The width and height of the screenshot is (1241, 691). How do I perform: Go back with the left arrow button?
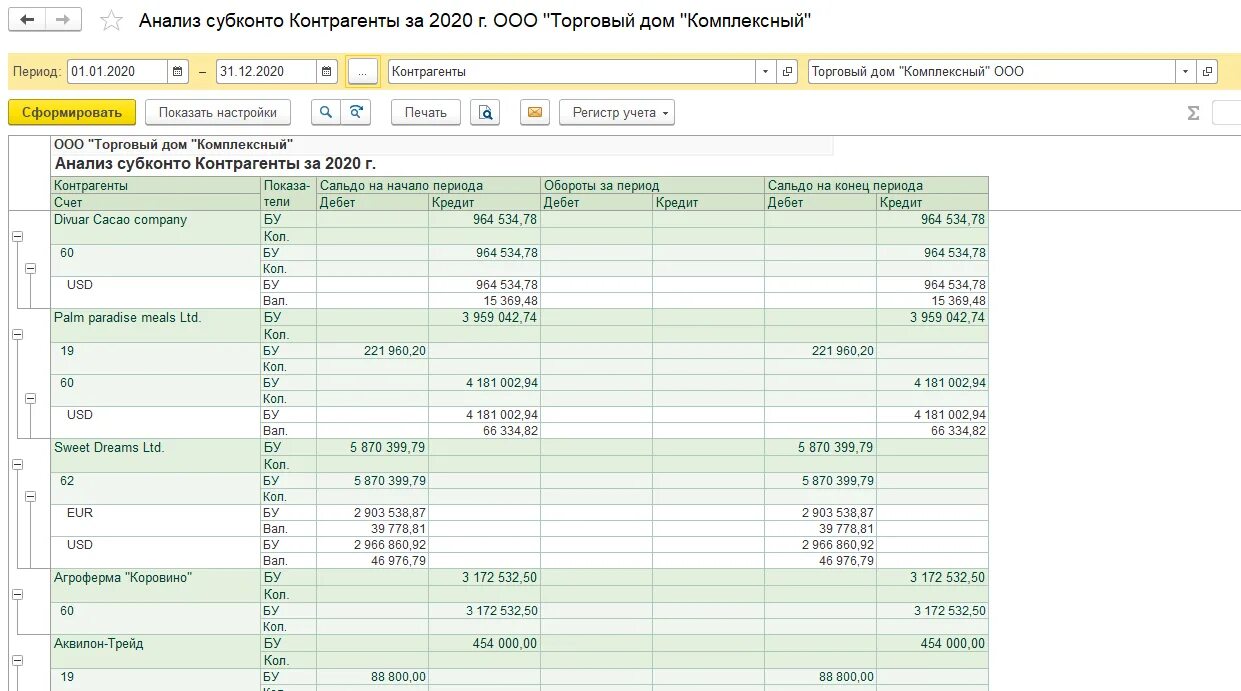coord(28,20)
